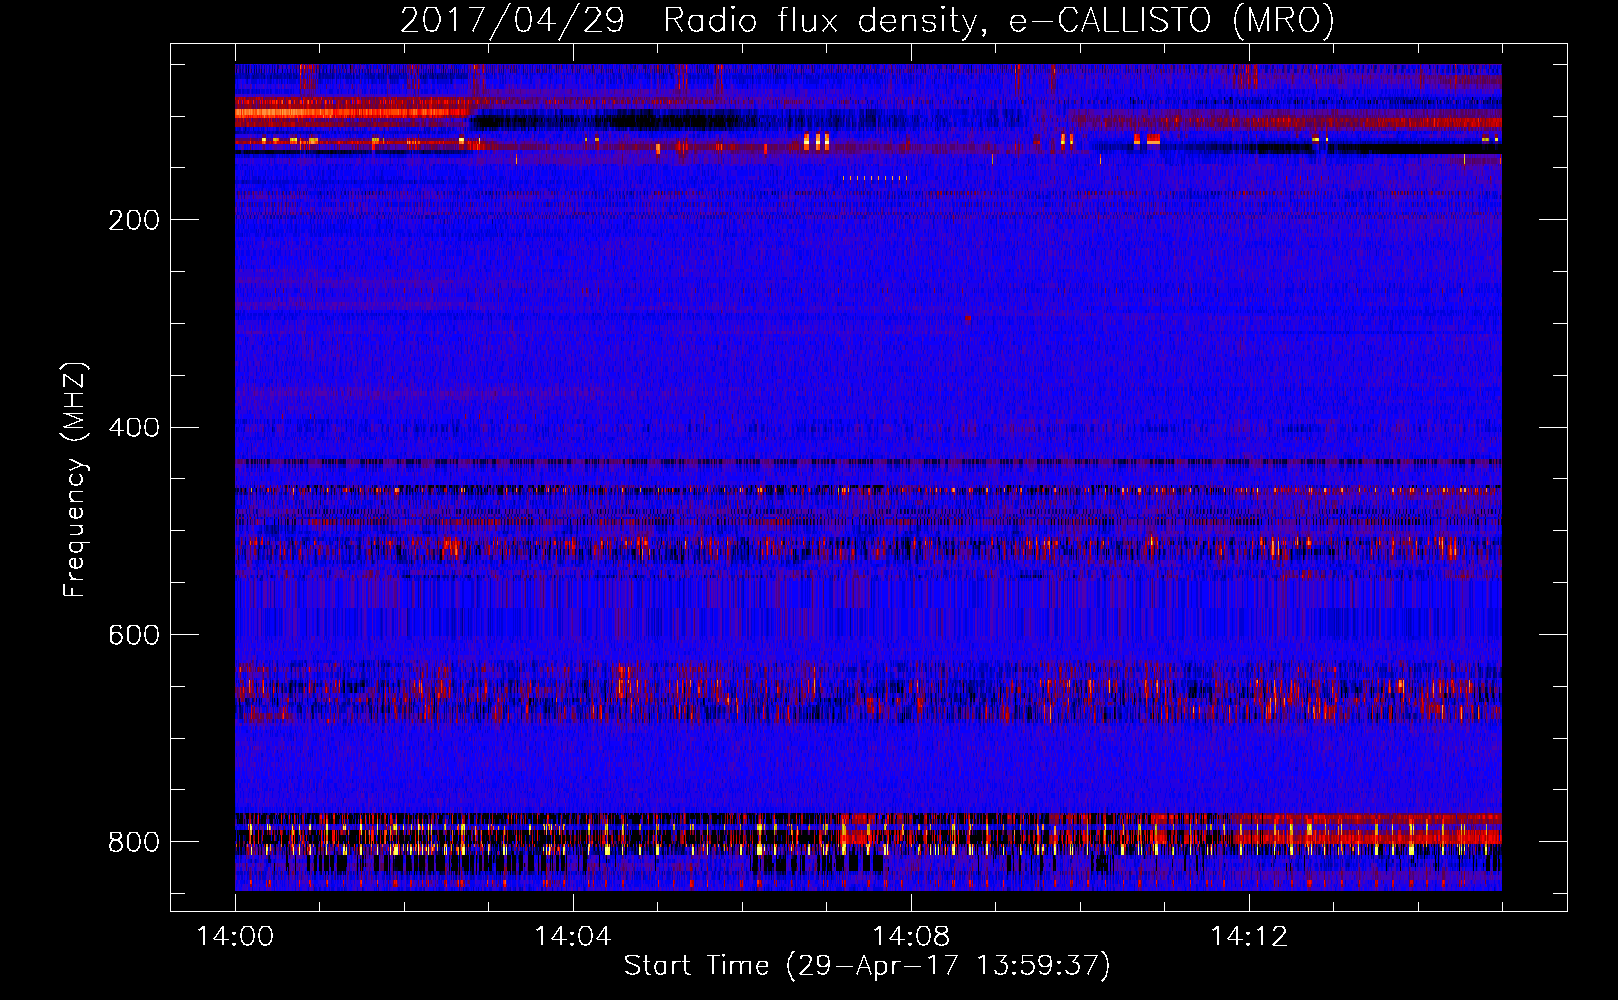Image resolution: width=1618 pixels, height=1000 pixels.
Task: Click the '14:12' time tick label
Action: [1249, 936]
